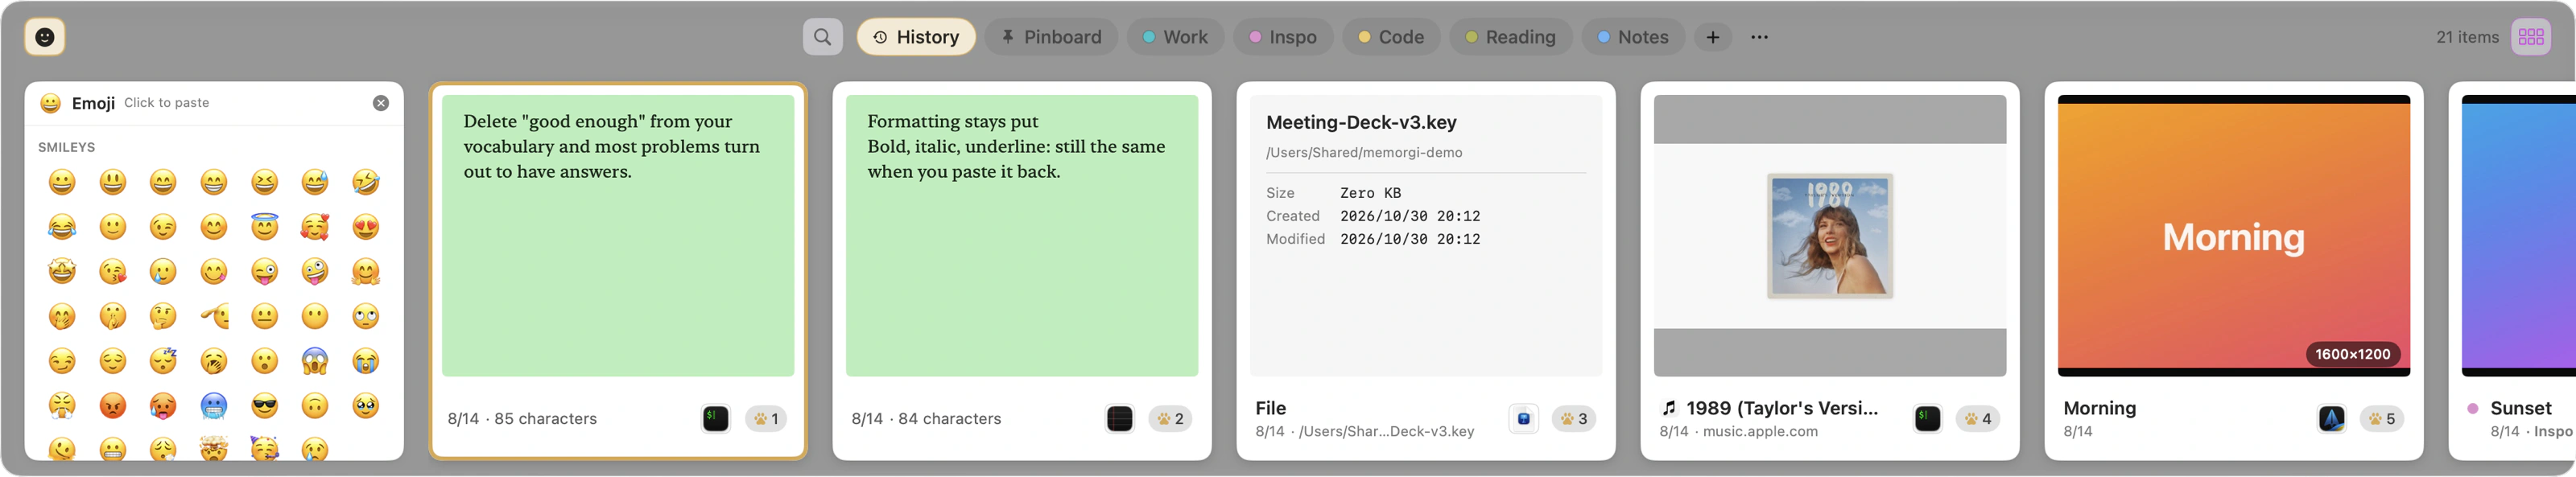Paste the face with steam from nose emoji
The image size is (2576, 477).
(62, 405)
